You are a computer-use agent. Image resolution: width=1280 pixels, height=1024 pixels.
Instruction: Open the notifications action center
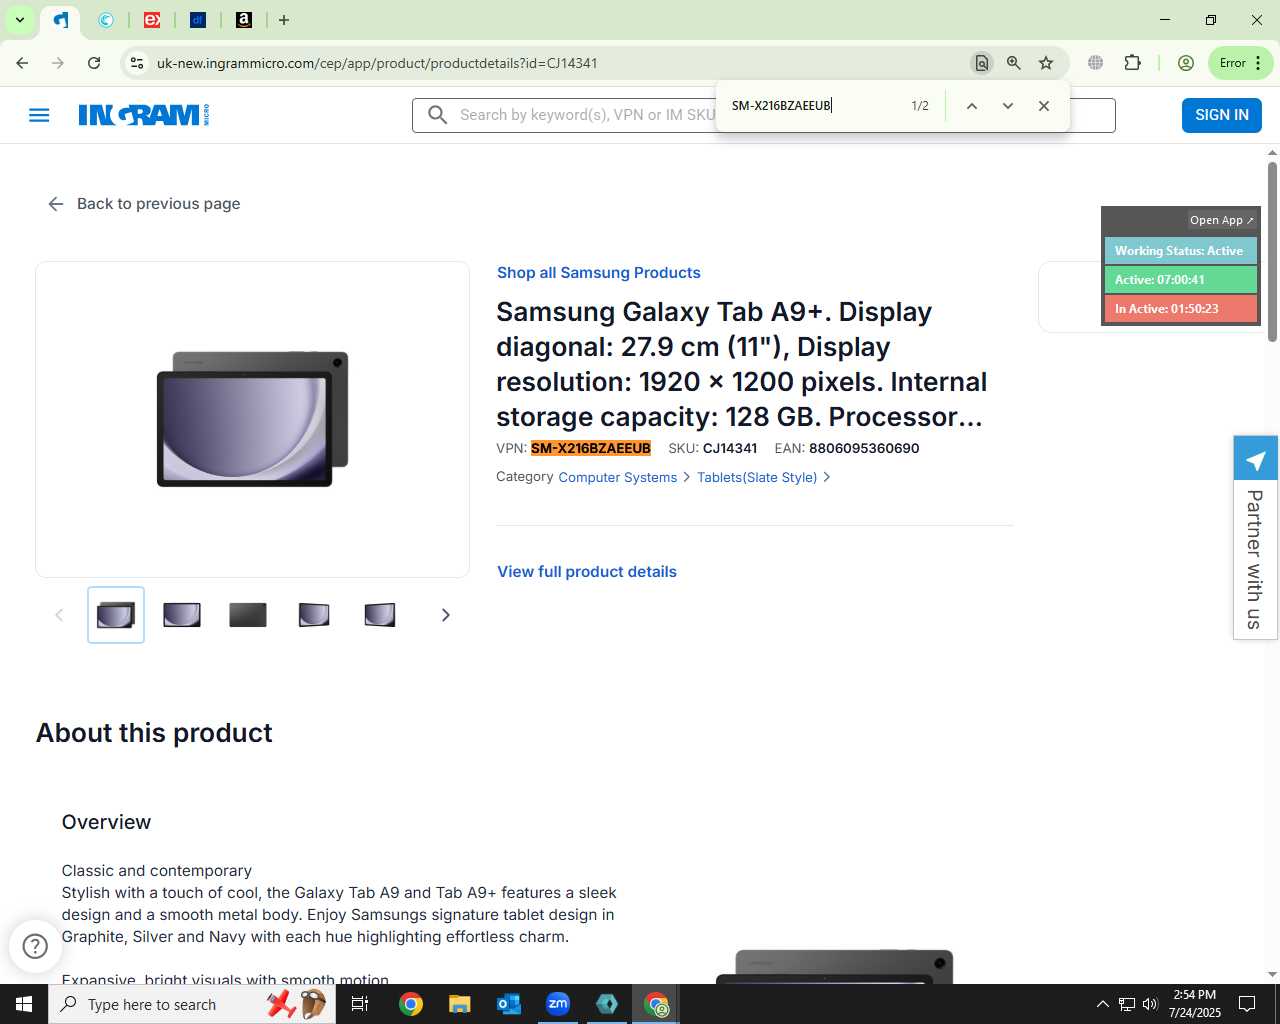click(x=1247, y=1004)
